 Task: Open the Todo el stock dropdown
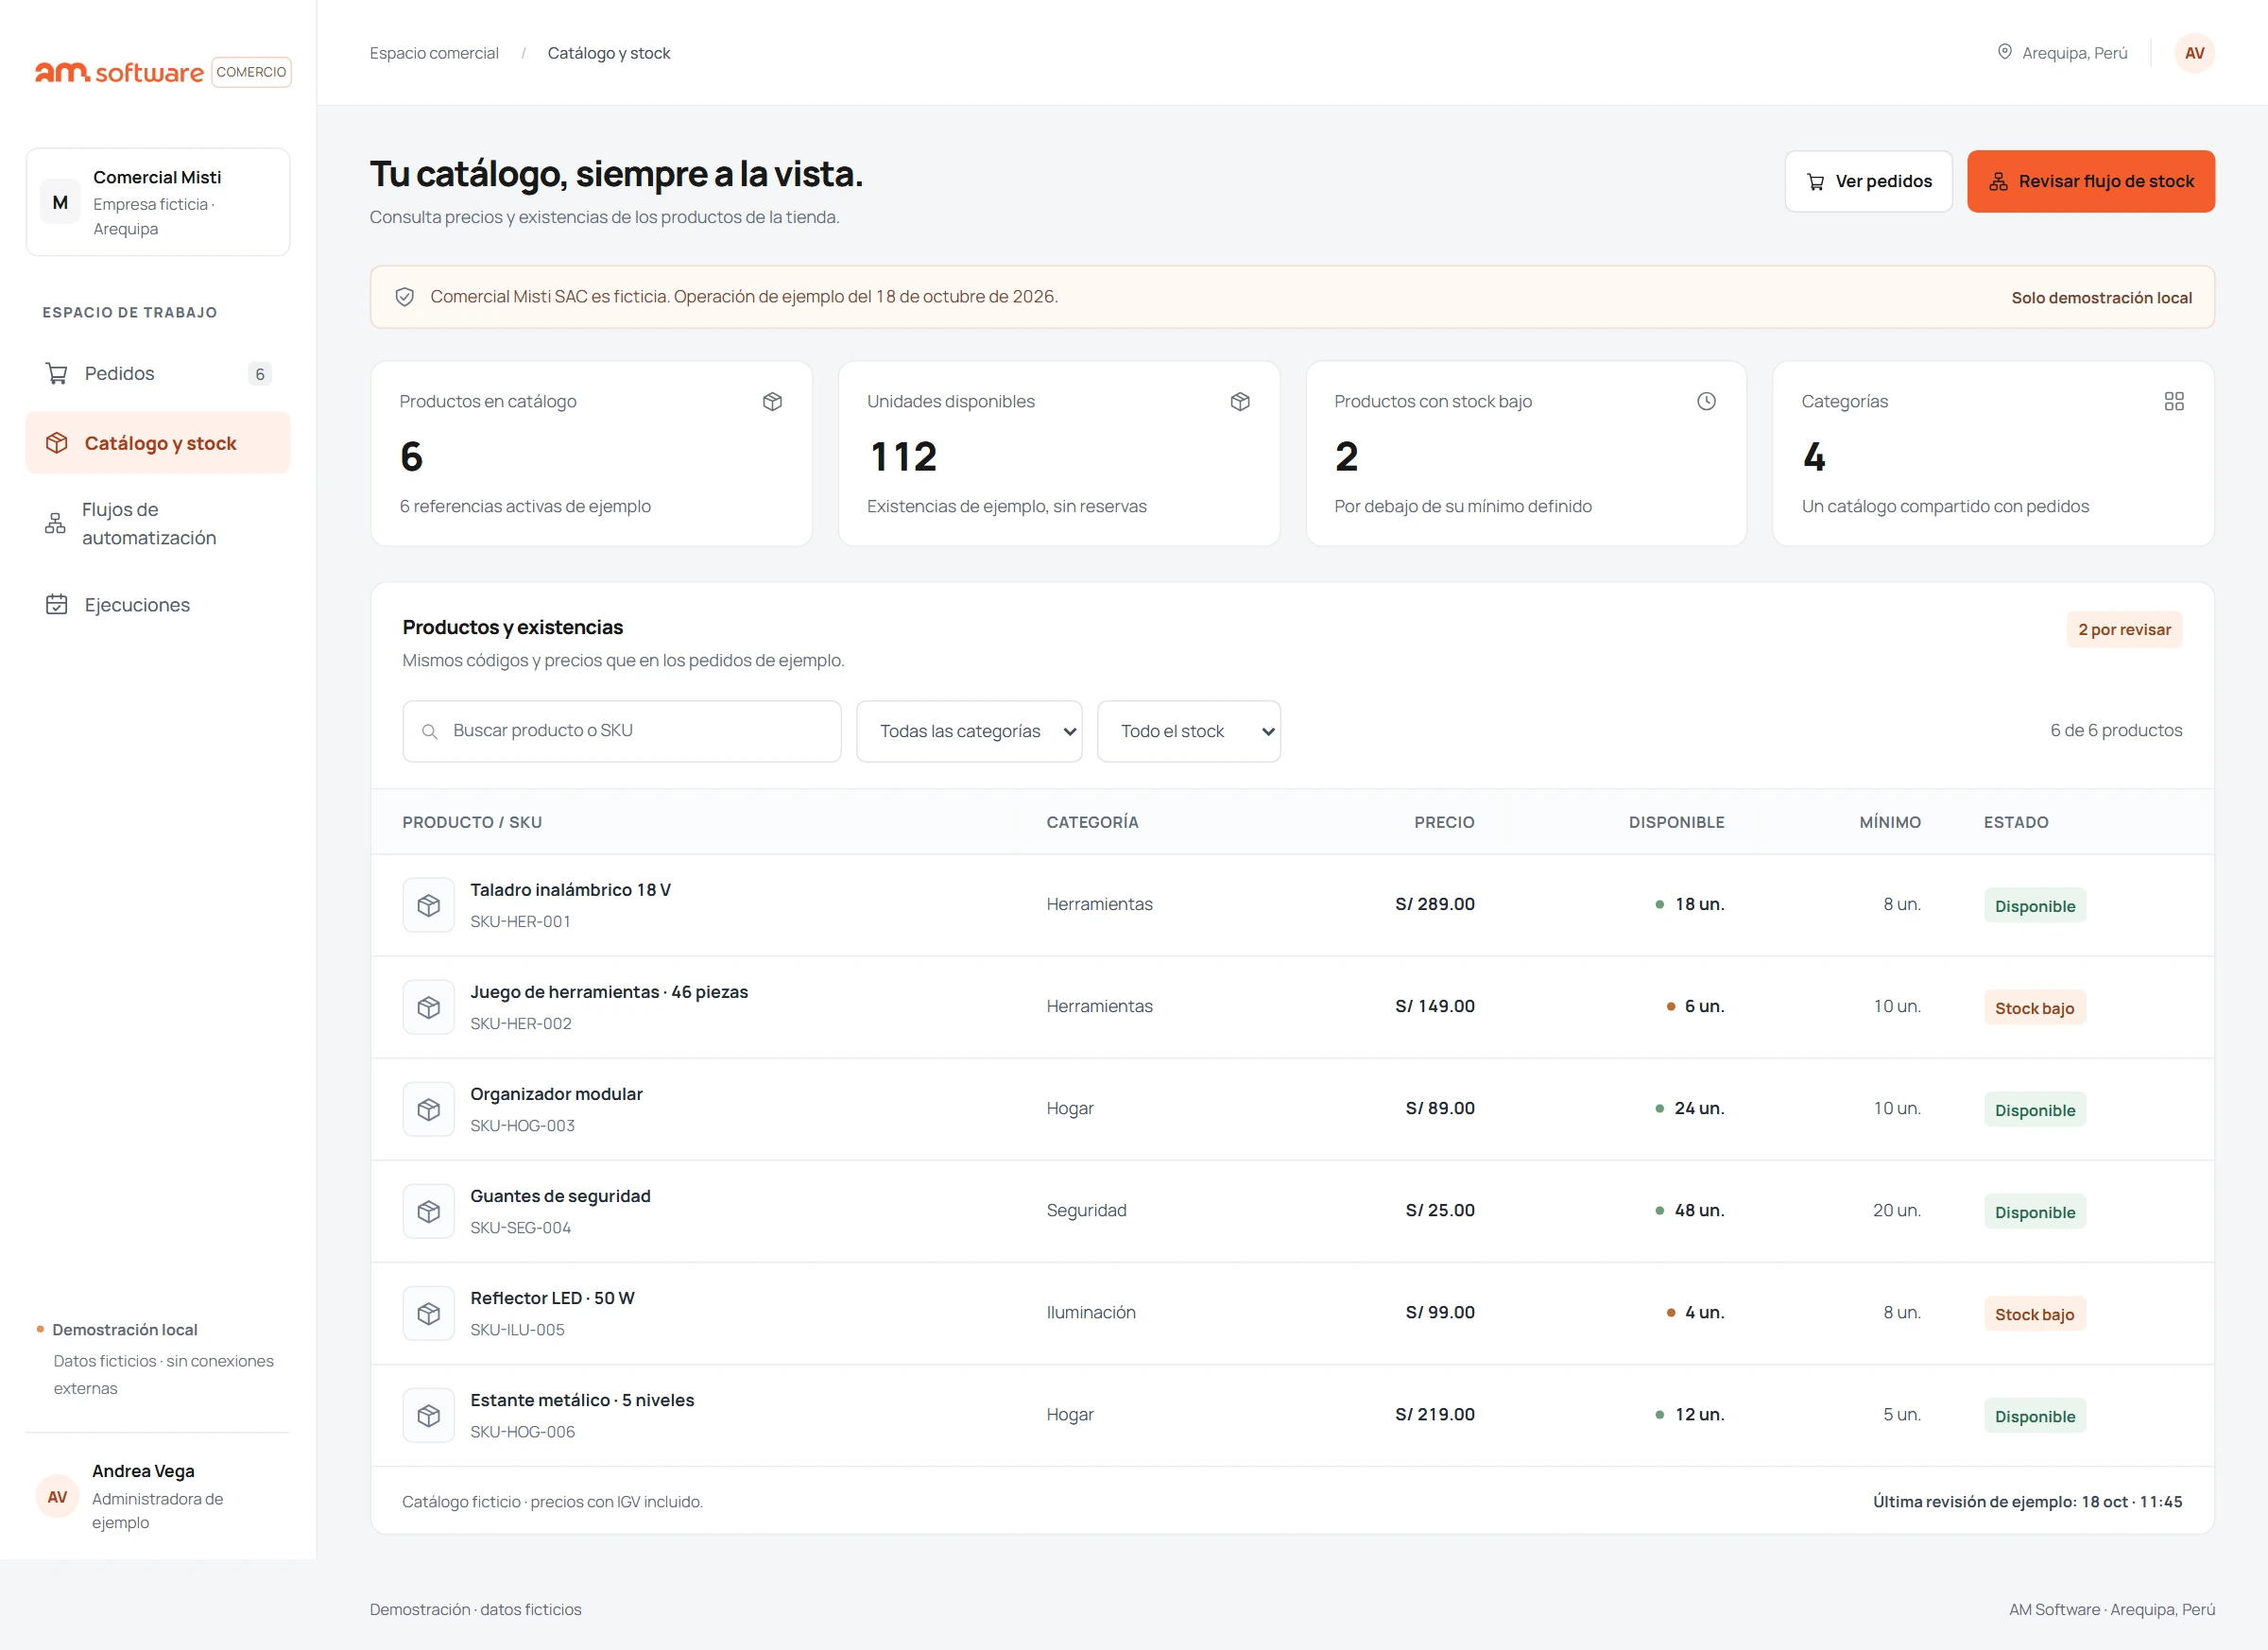[x=1189, y=731]
